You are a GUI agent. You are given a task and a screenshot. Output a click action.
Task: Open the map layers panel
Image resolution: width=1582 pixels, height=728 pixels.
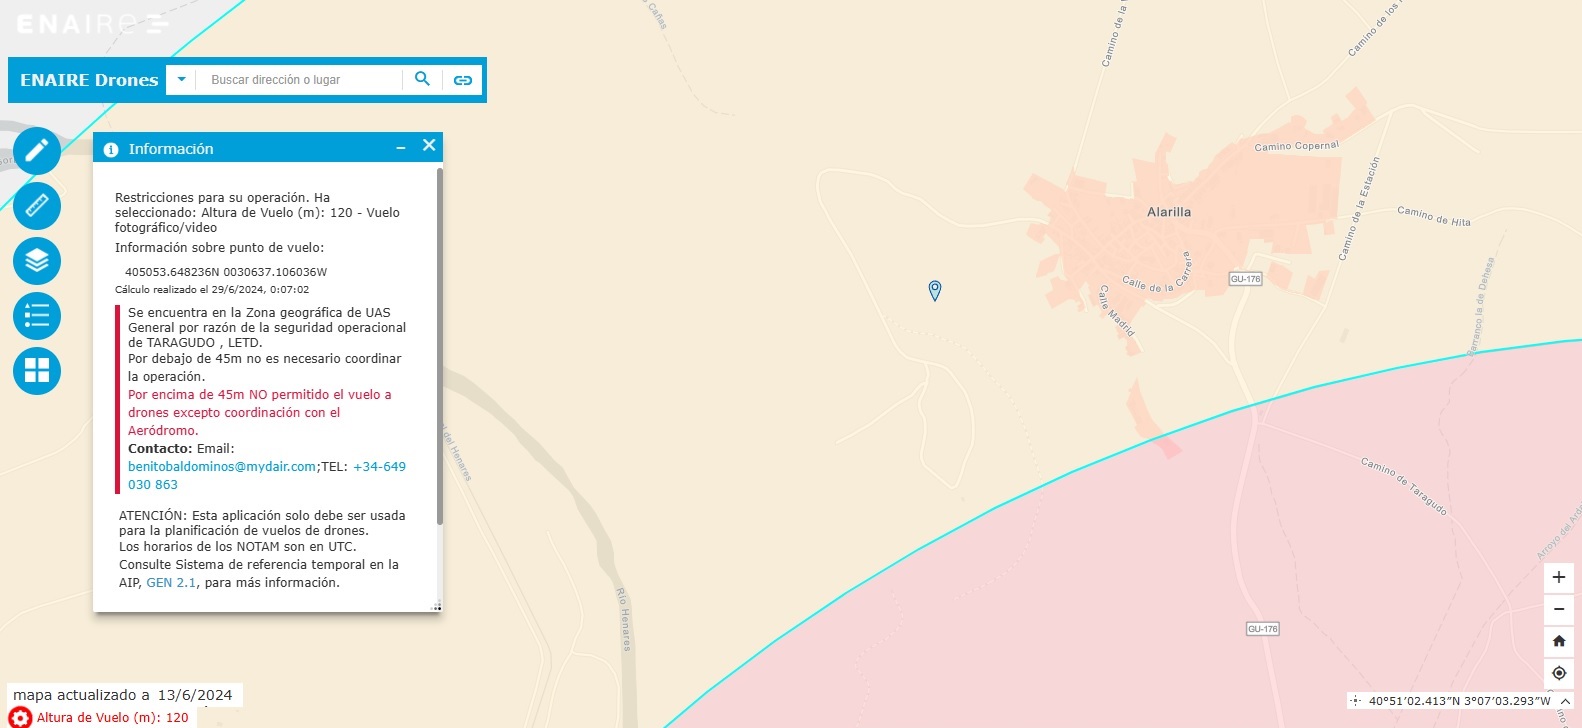coord(37,261)
